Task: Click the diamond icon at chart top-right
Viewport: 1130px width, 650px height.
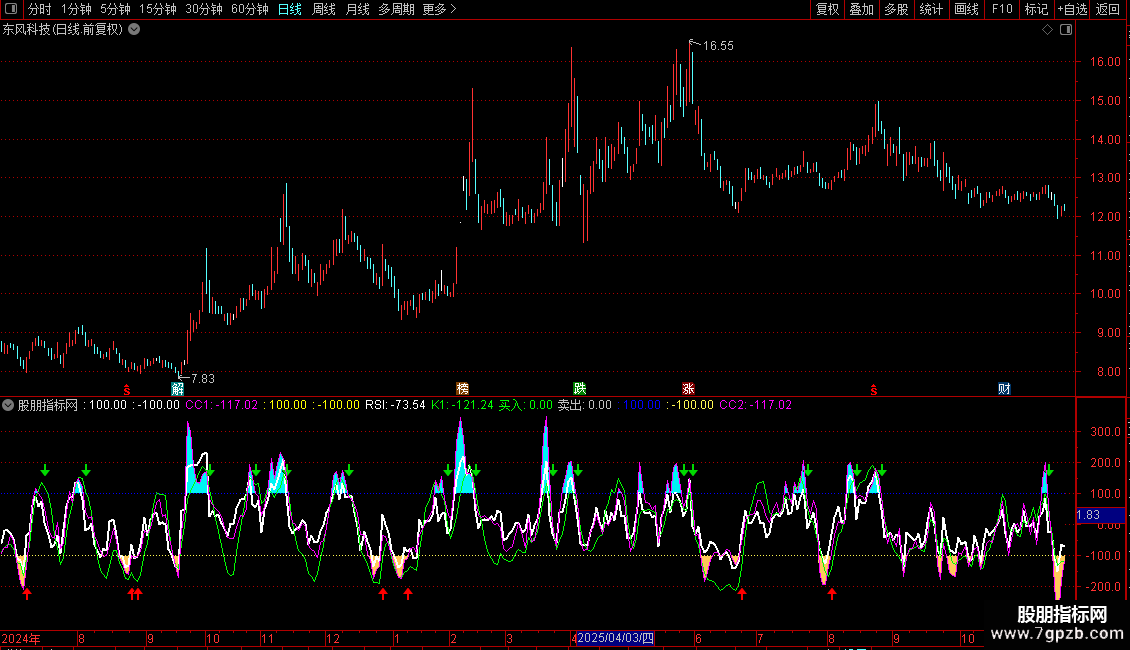Action: pyautogui.click(x=1047, y=30)
